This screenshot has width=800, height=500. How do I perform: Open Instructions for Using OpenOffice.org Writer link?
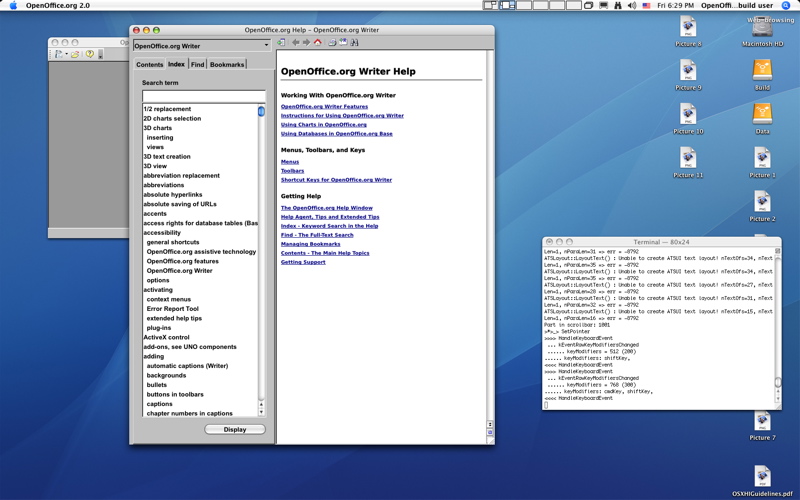342,116
